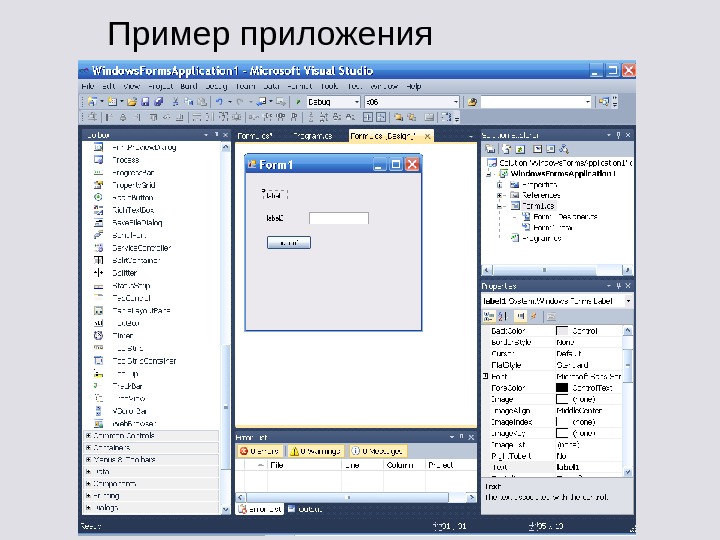720x540 pixels.
Task: Click the textbox on the Form1 designer
Action: point(339,218)
